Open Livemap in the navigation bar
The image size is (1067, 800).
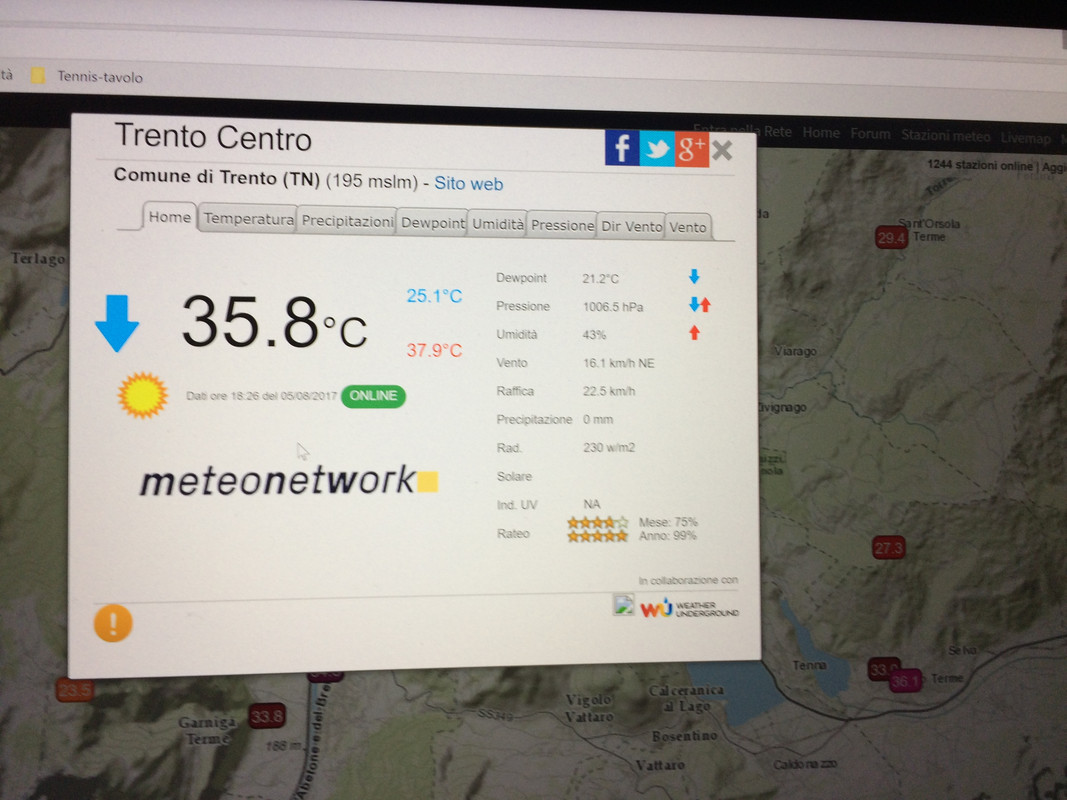point(1025,138)
